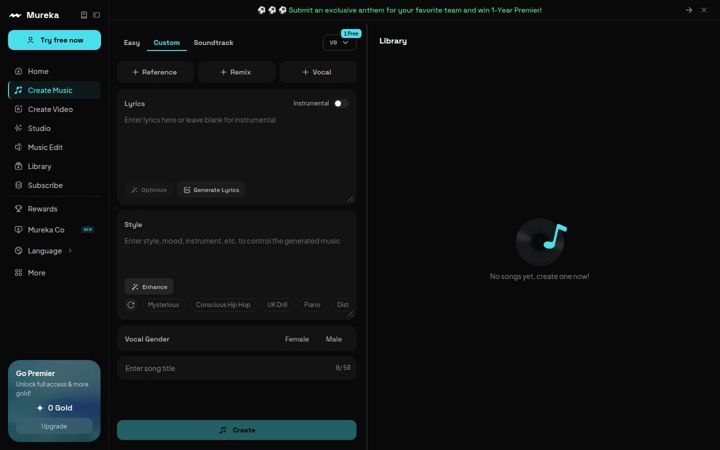Image resolution: width=720 pixels, height=450 pixels.
Task: Switch to the Custom tab
Action: click(167, 43)
